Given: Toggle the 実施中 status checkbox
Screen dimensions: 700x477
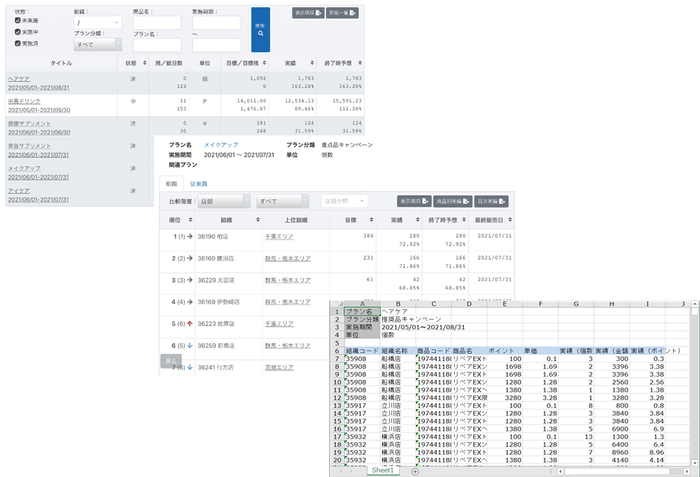Looking at the screenshot, I should (18, 32).
